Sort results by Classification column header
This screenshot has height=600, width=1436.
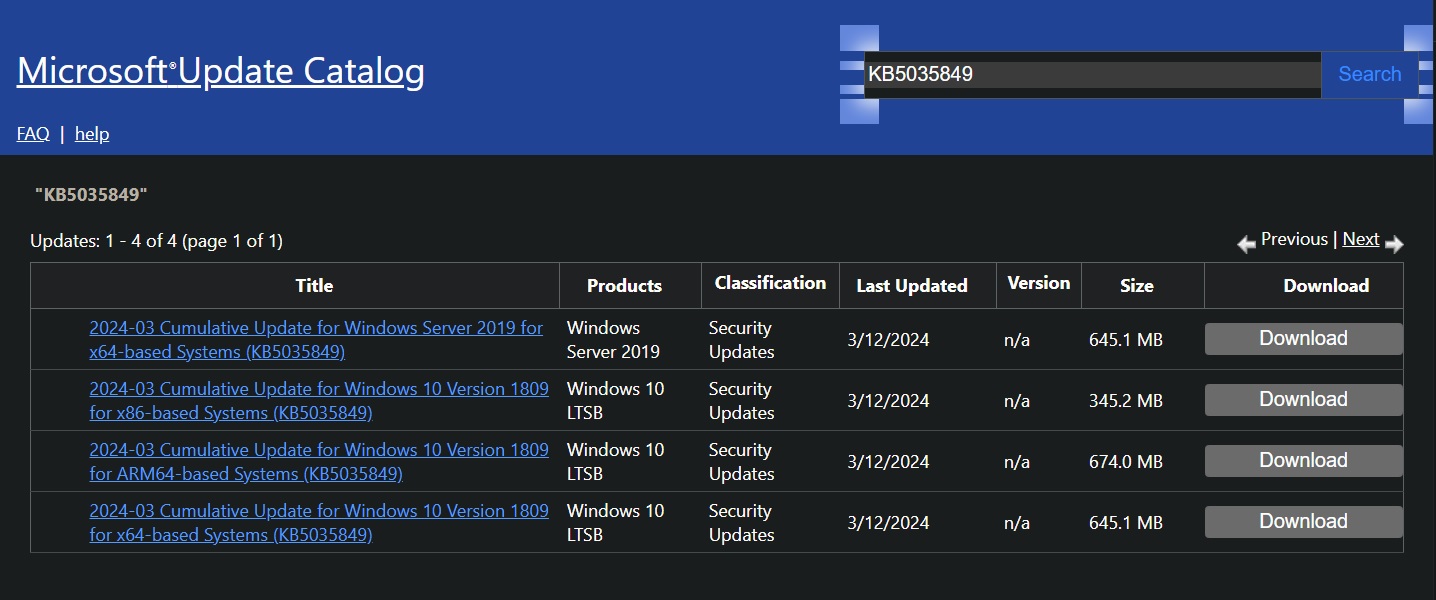coord(770,283)
